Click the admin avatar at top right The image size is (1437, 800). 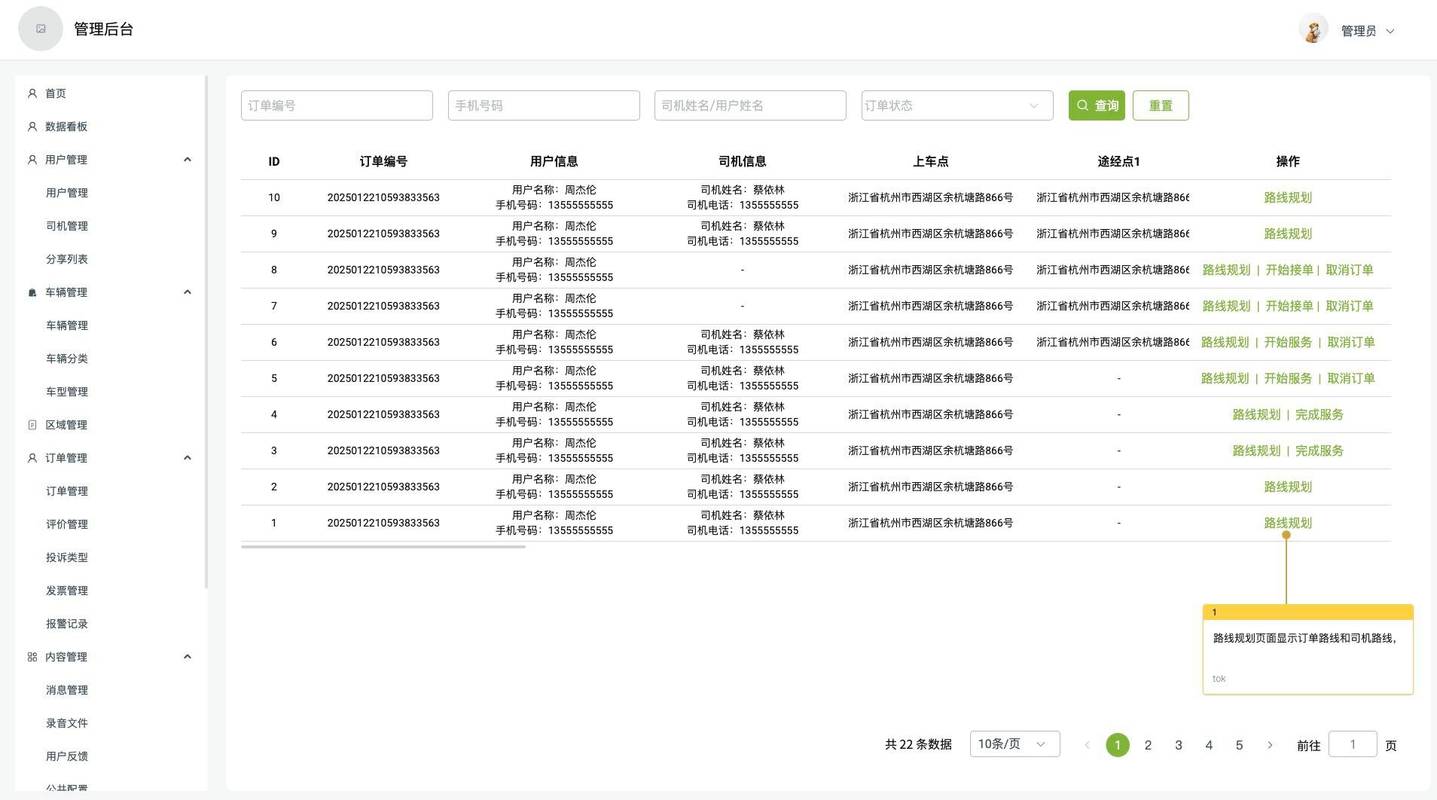[1311, 28]
